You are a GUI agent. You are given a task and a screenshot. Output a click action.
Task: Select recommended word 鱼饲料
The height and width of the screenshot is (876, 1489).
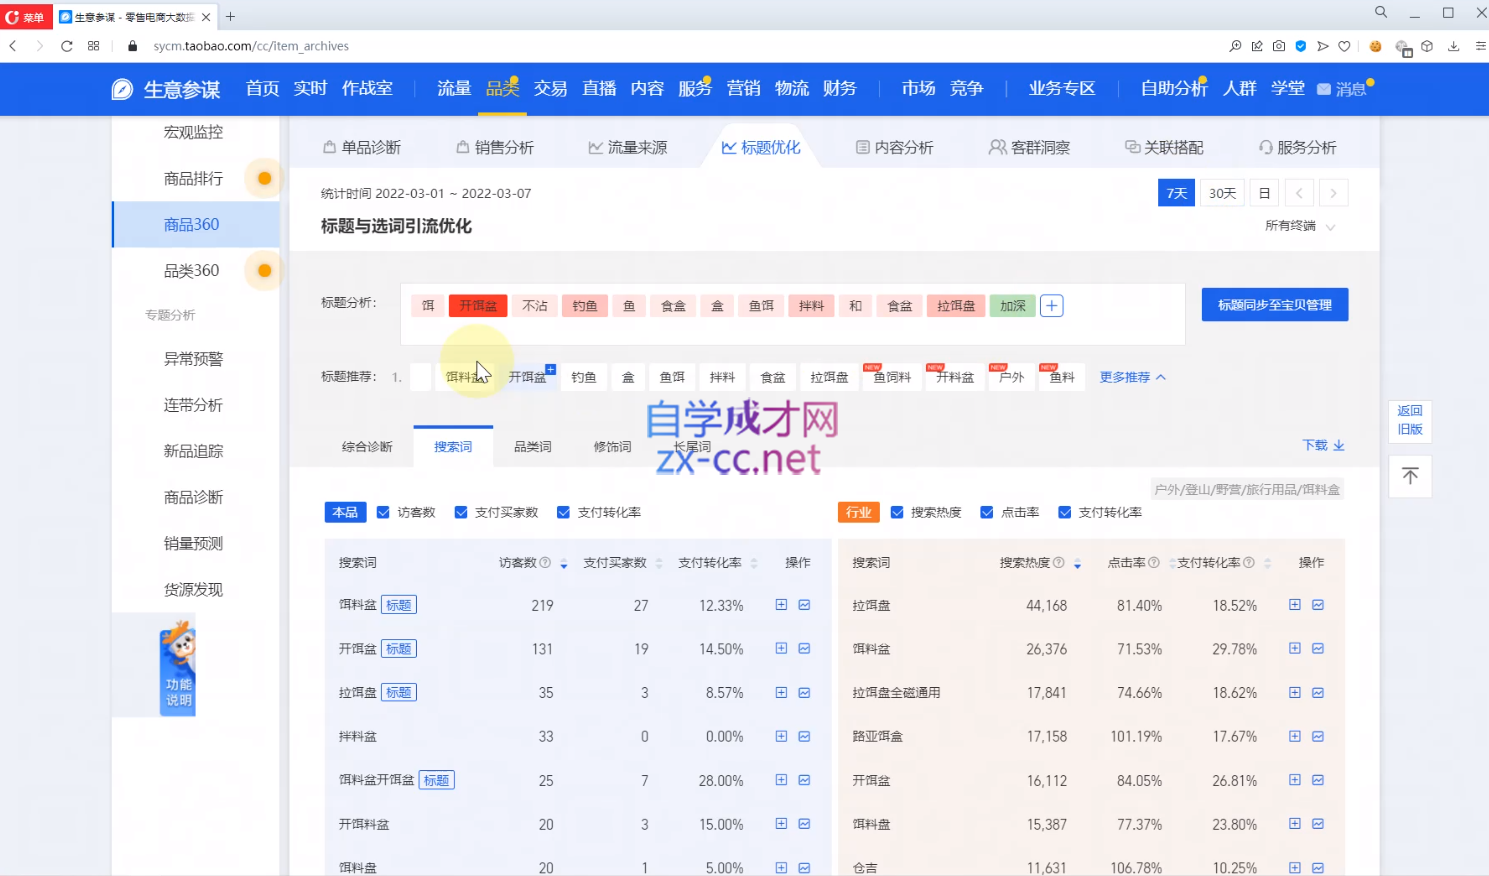[893, 377]
